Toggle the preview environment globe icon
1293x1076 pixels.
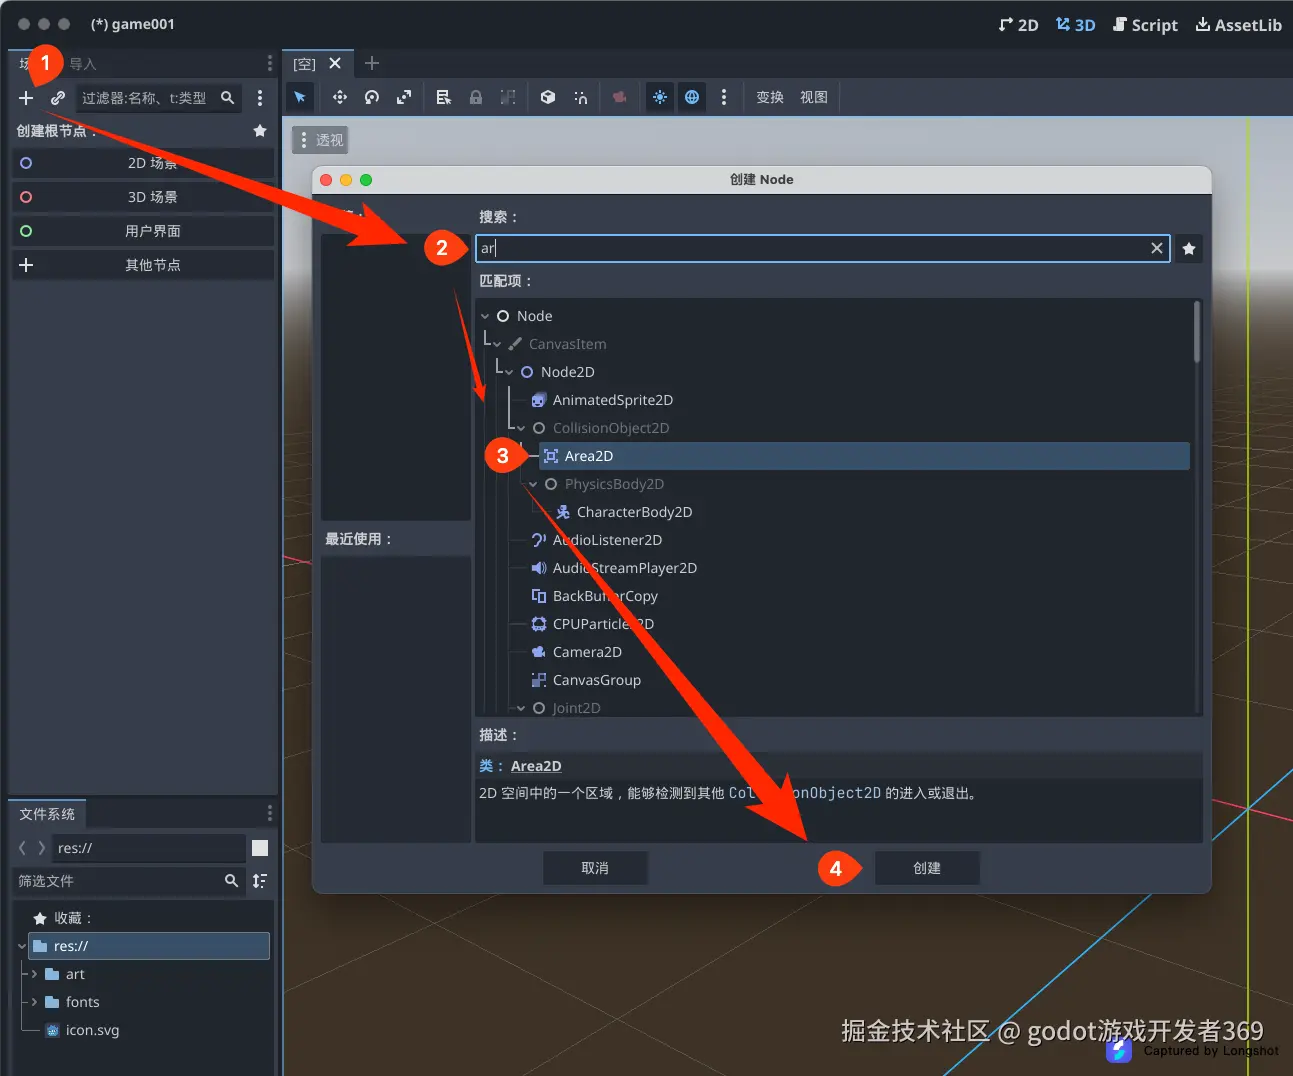[x=692, y=97]
